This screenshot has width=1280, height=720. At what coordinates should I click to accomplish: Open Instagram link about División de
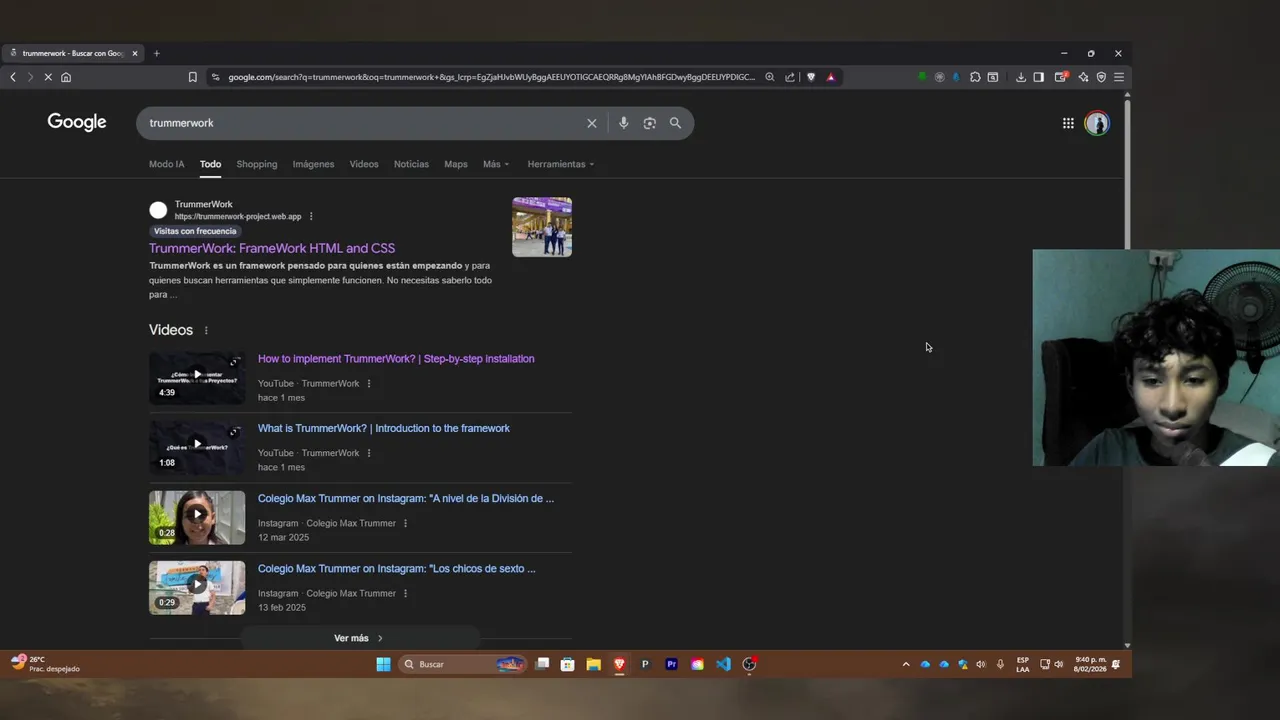(406, 498)
